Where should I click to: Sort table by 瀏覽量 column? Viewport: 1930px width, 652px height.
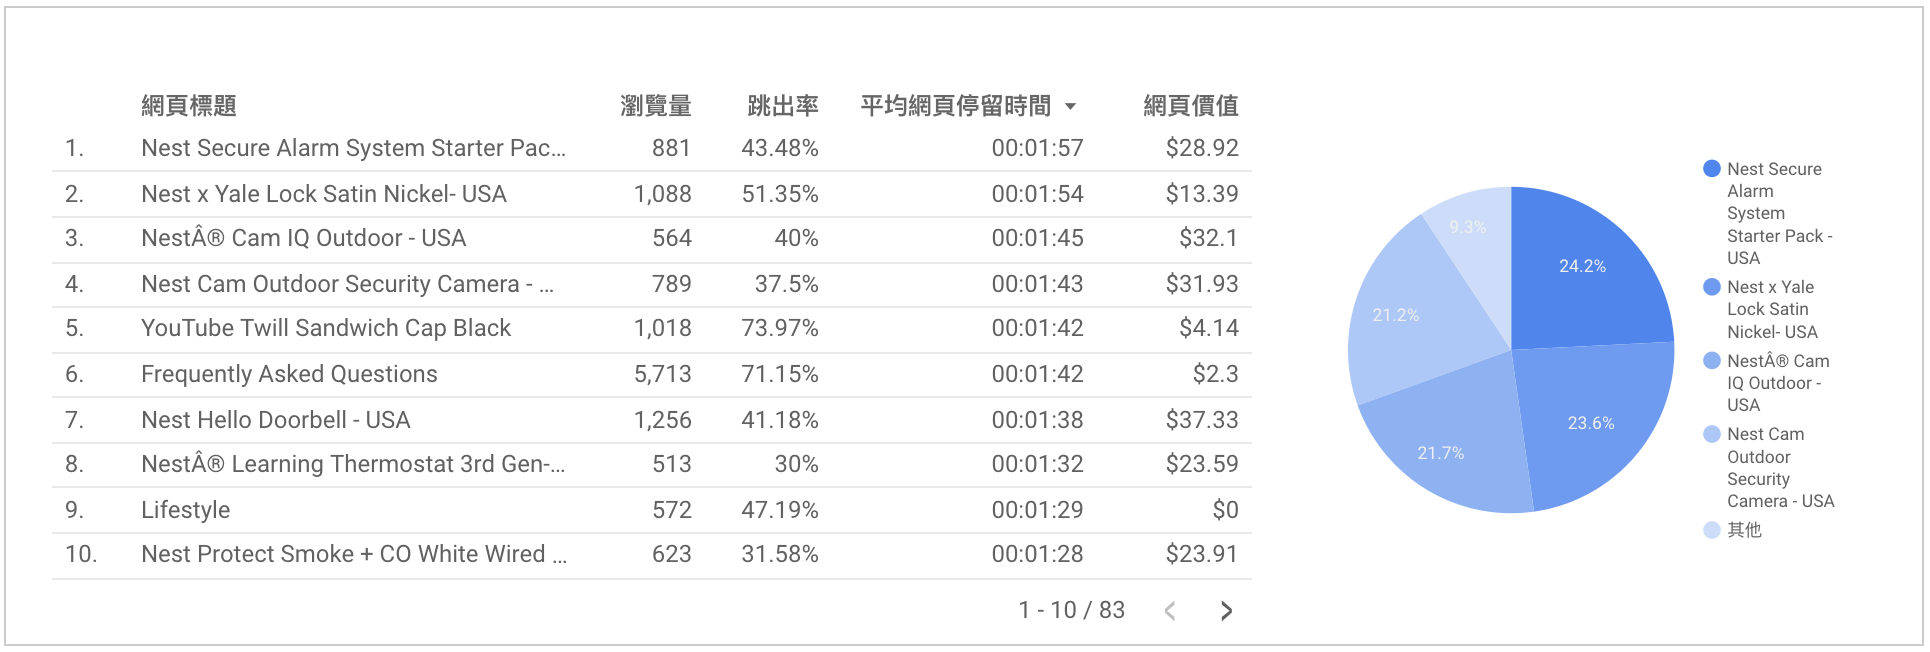point(655,106)
